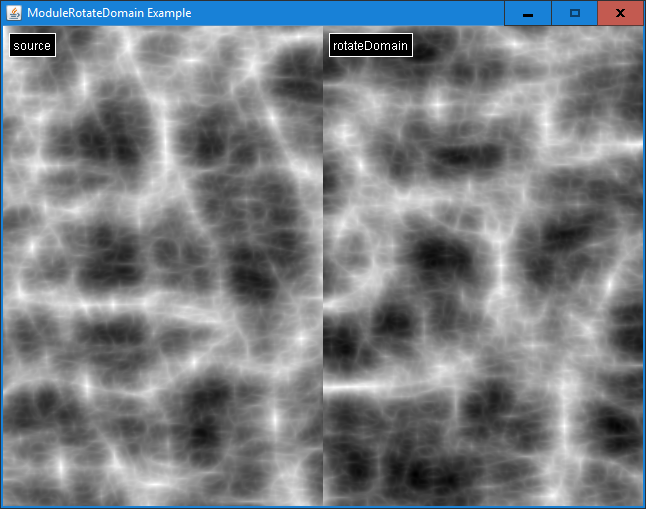
Task: Click the top-right corner of rotateDomain image
Action: (x=641, y=28)
